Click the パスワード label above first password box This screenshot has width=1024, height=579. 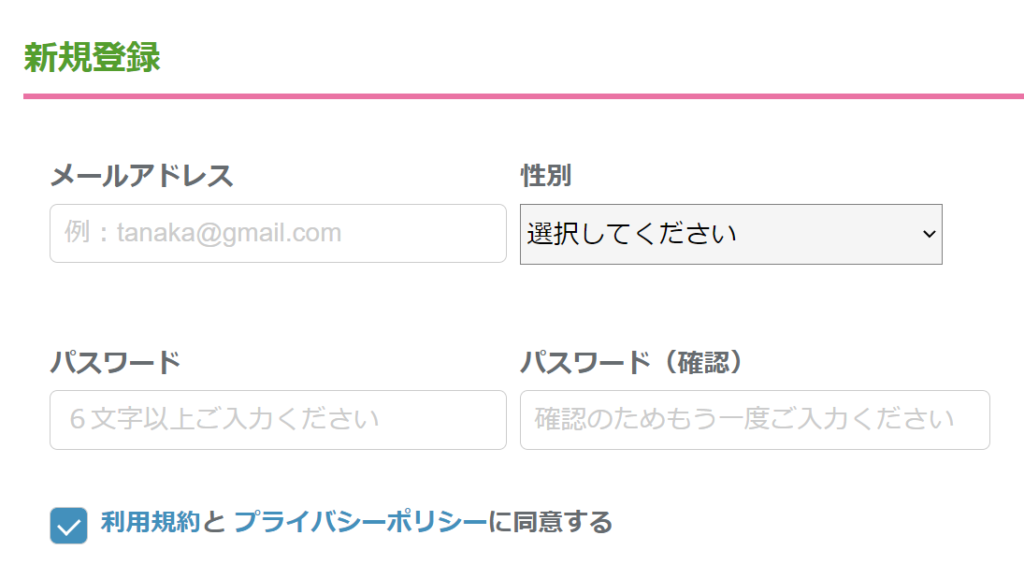coord(115,362)
